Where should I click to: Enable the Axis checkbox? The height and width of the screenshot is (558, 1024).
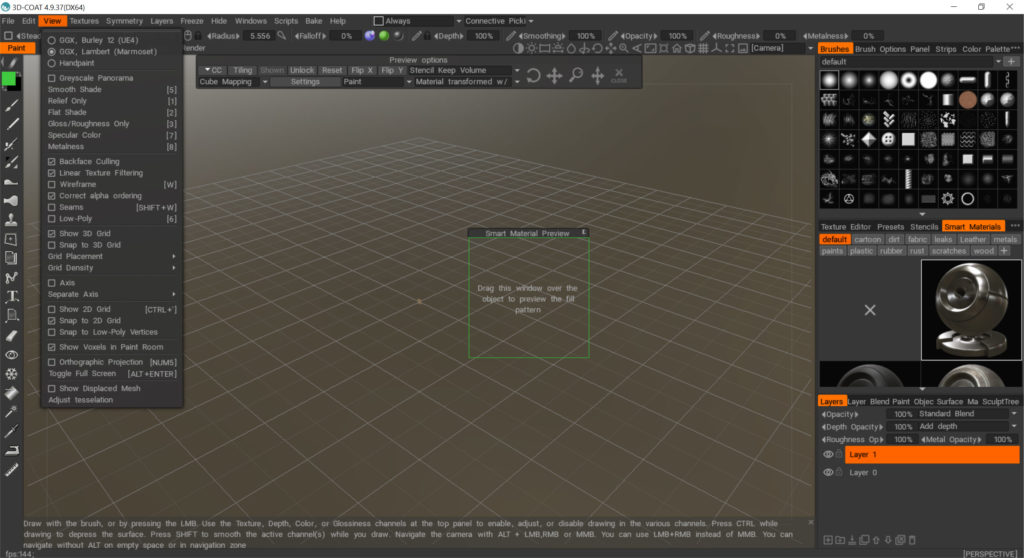(x=52, y=283)
